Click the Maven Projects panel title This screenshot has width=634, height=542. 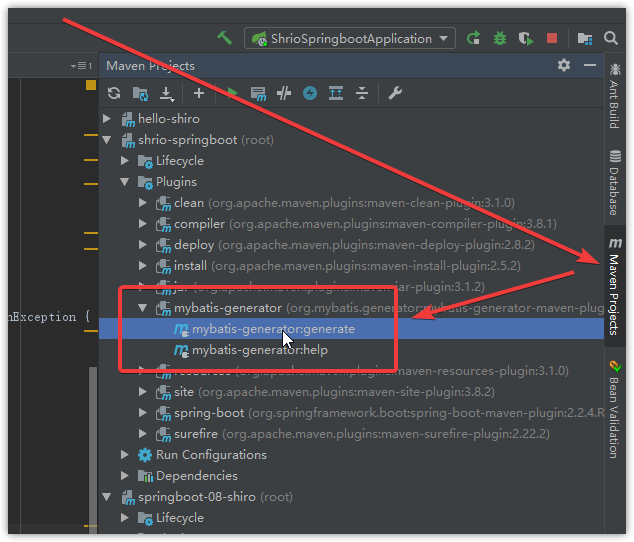[150, 66]
